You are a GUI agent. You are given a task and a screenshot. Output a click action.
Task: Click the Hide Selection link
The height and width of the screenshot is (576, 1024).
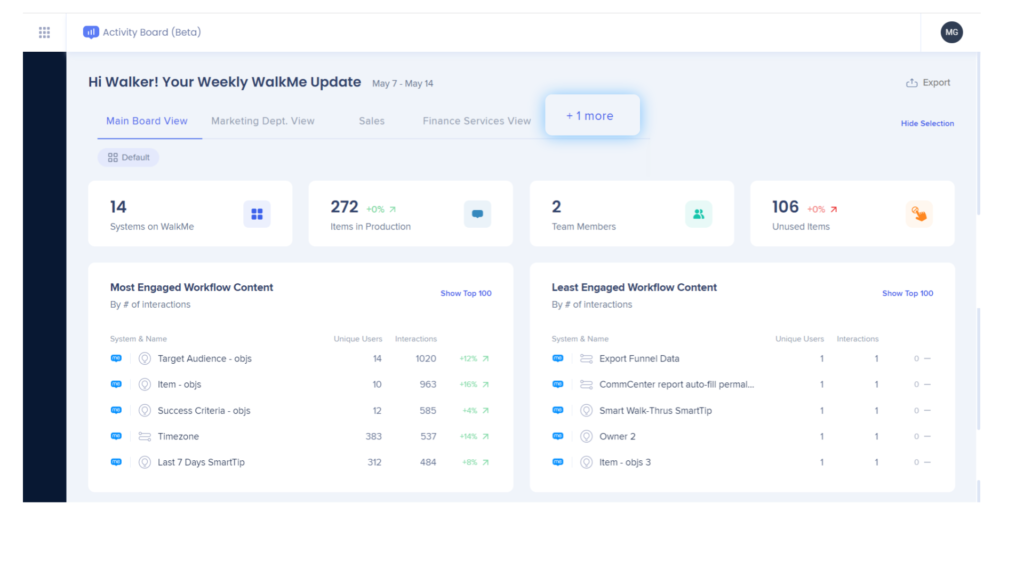[x=927, y=123]
